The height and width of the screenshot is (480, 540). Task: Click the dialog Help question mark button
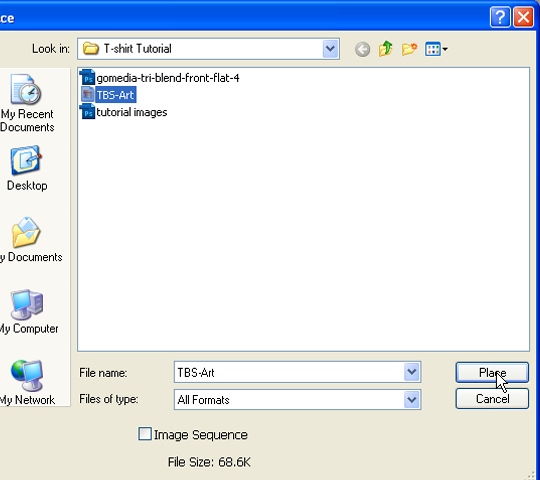[x=500, y=17]
